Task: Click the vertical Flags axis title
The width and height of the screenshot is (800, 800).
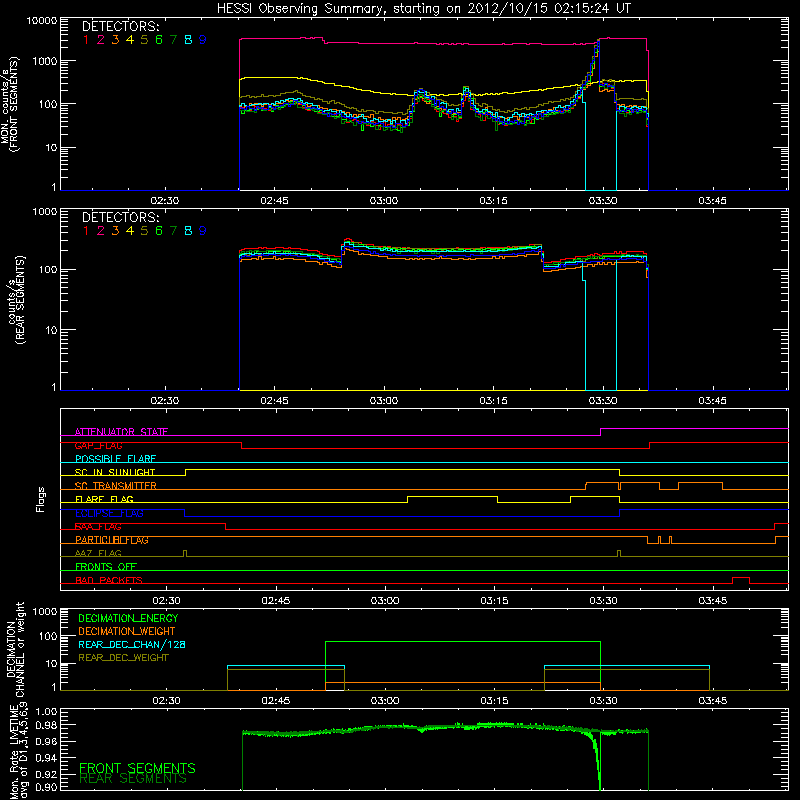Action: pyautogui.click(x=41, y=499)
